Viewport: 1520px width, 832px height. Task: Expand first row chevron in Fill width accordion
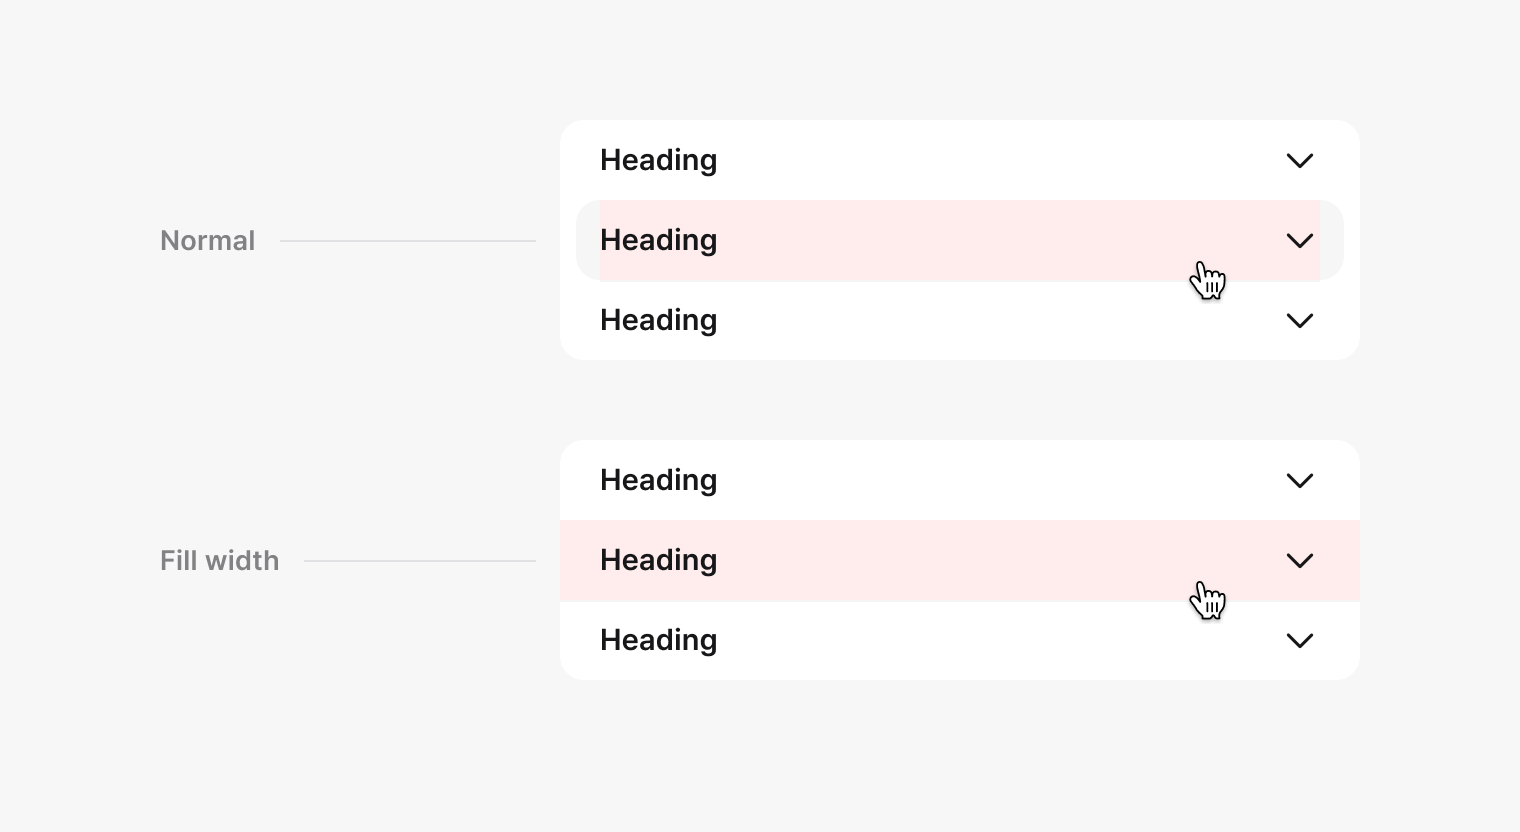tap(1299, 481)
